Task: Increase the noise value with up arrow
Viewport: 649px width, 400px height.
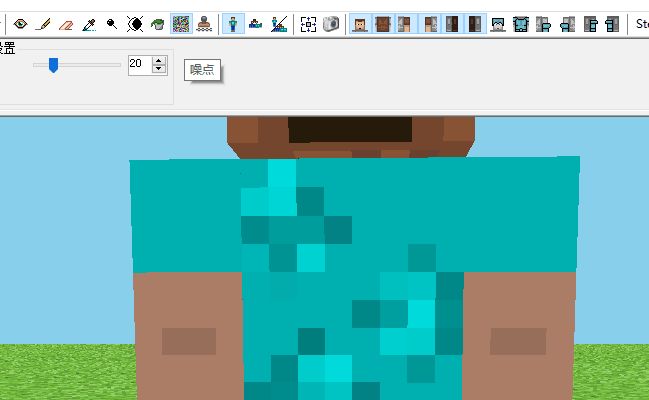Action: pyautogui.click(x=159, y=60)
